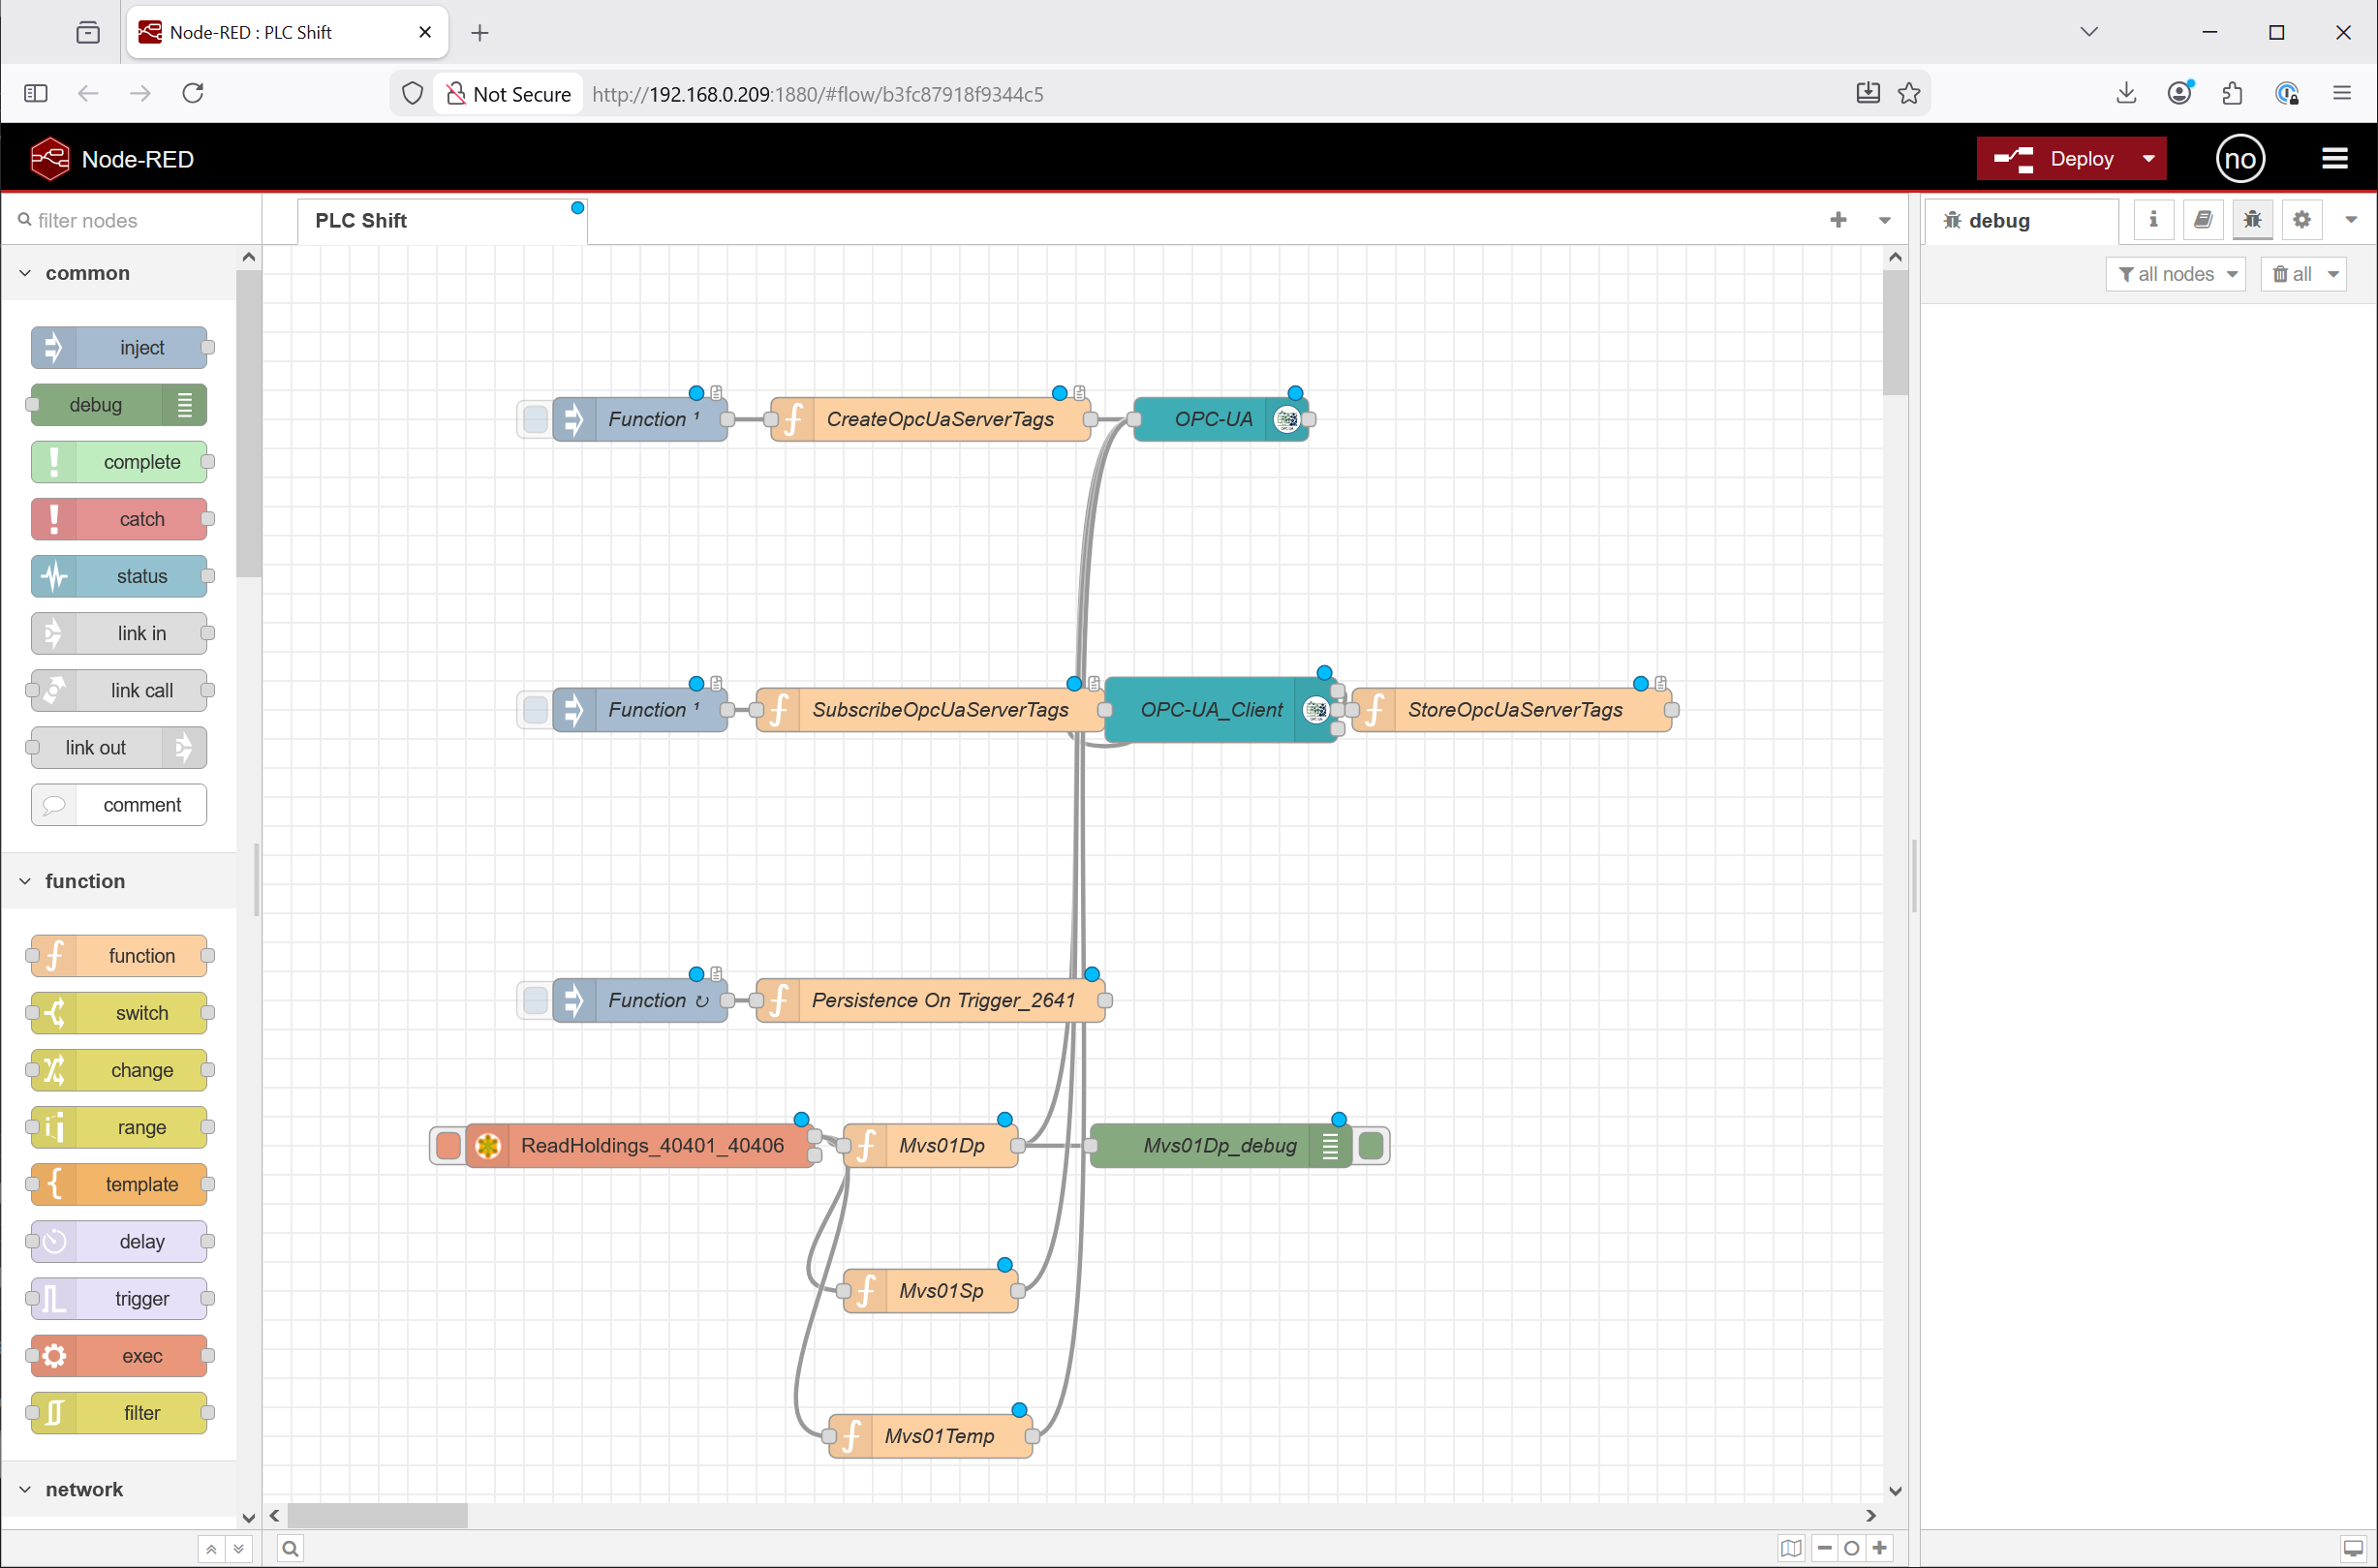The height and width of the screenshot is (1568, 2378).
Task: Click the zoom in plus icon
Action: 1880,1548
